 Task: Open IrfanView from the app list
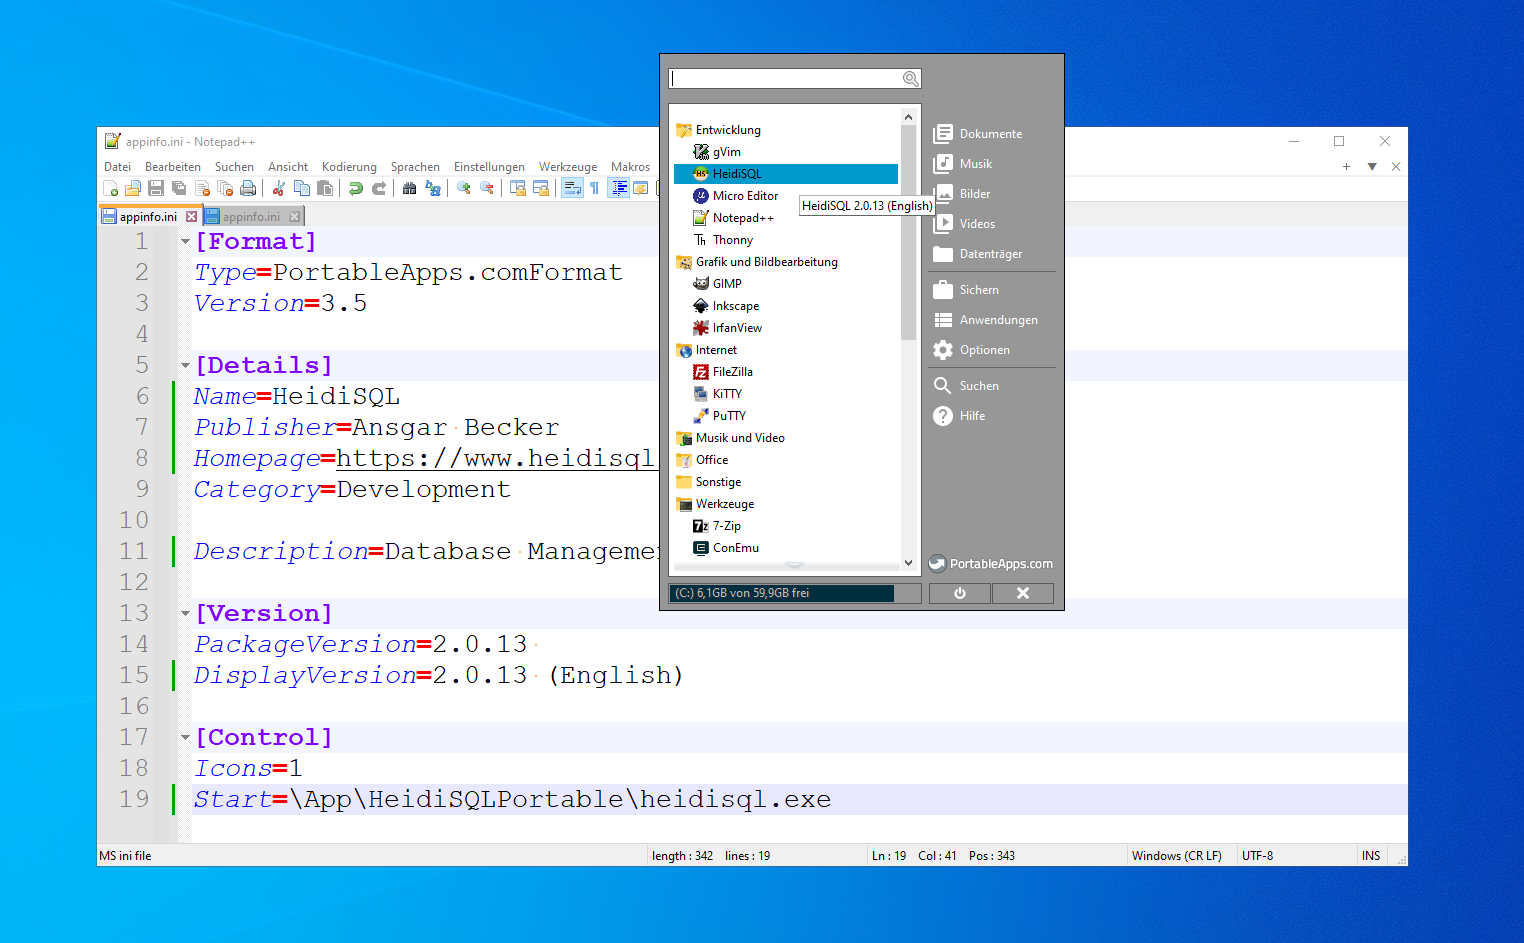(737, 328)
